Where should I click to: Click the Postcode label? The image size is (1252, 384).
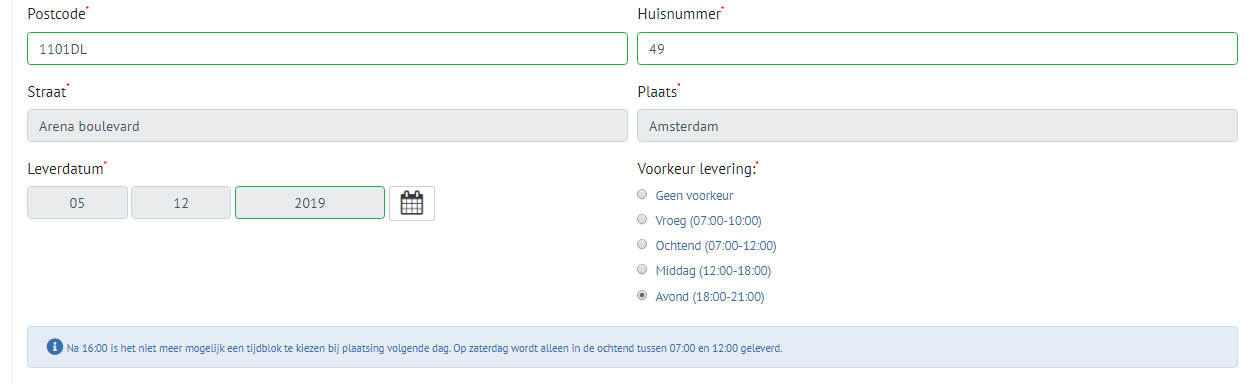58,14
